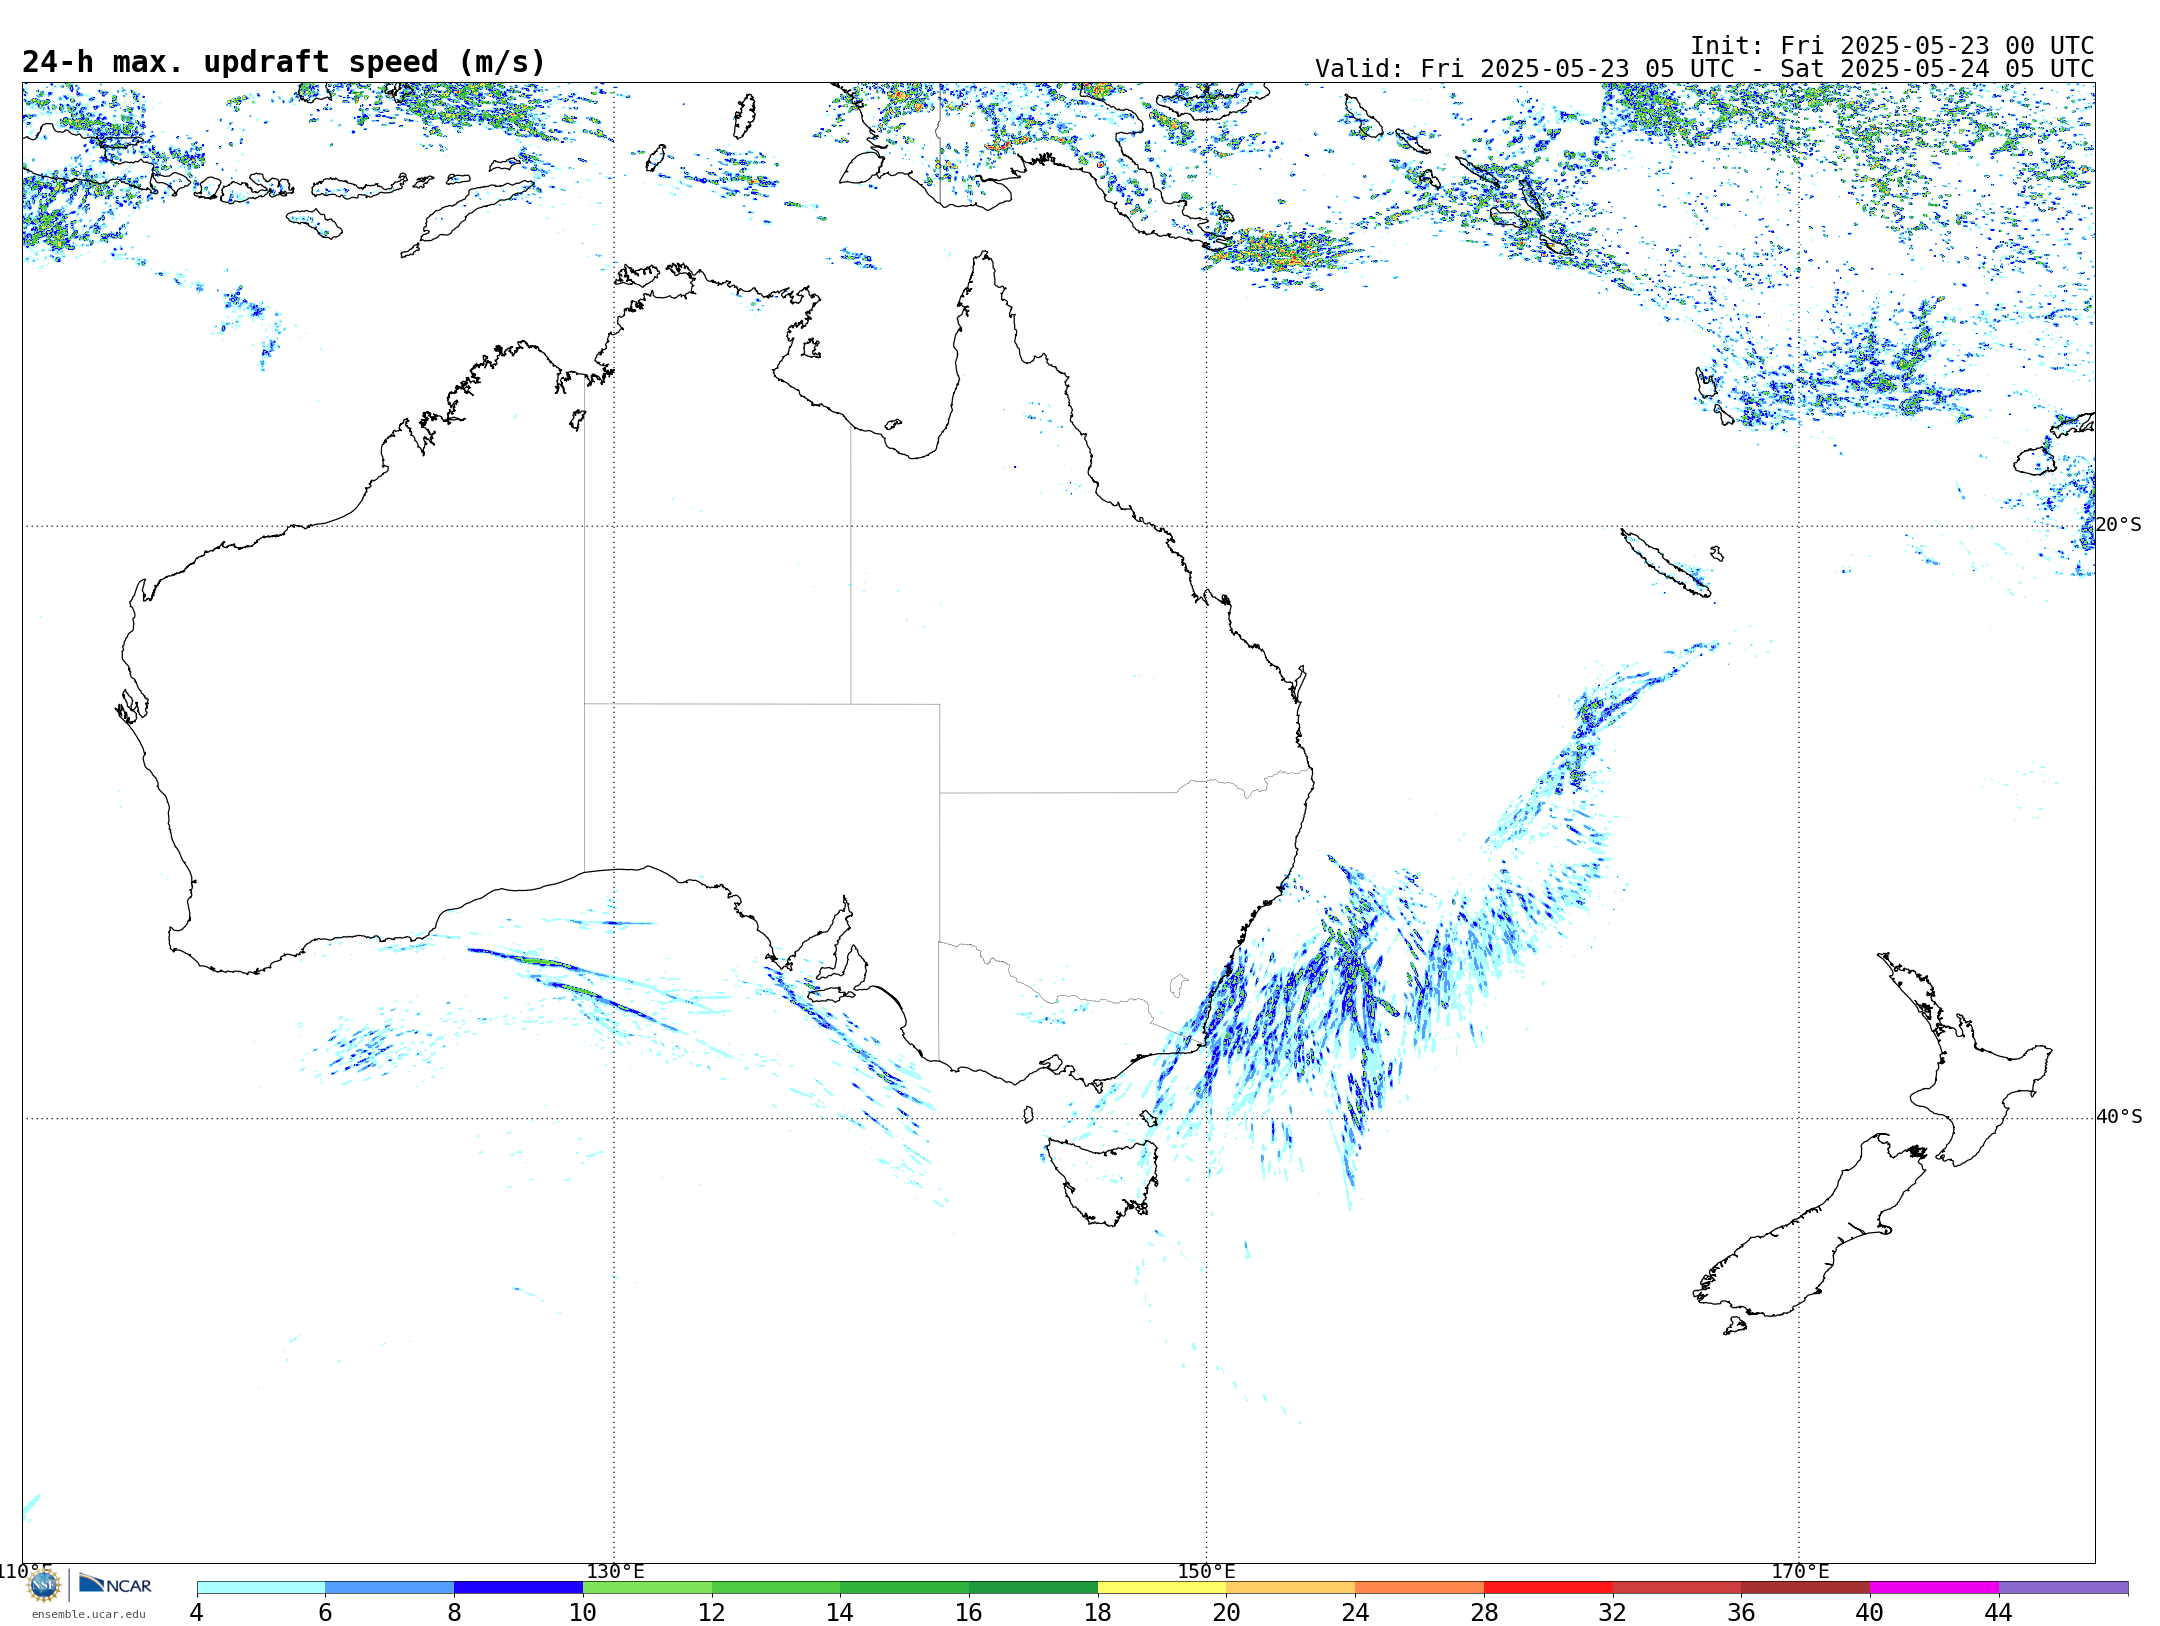Pick the green 12–14 colorbar swatch

pyautogui.click(x=776, y=1588)
